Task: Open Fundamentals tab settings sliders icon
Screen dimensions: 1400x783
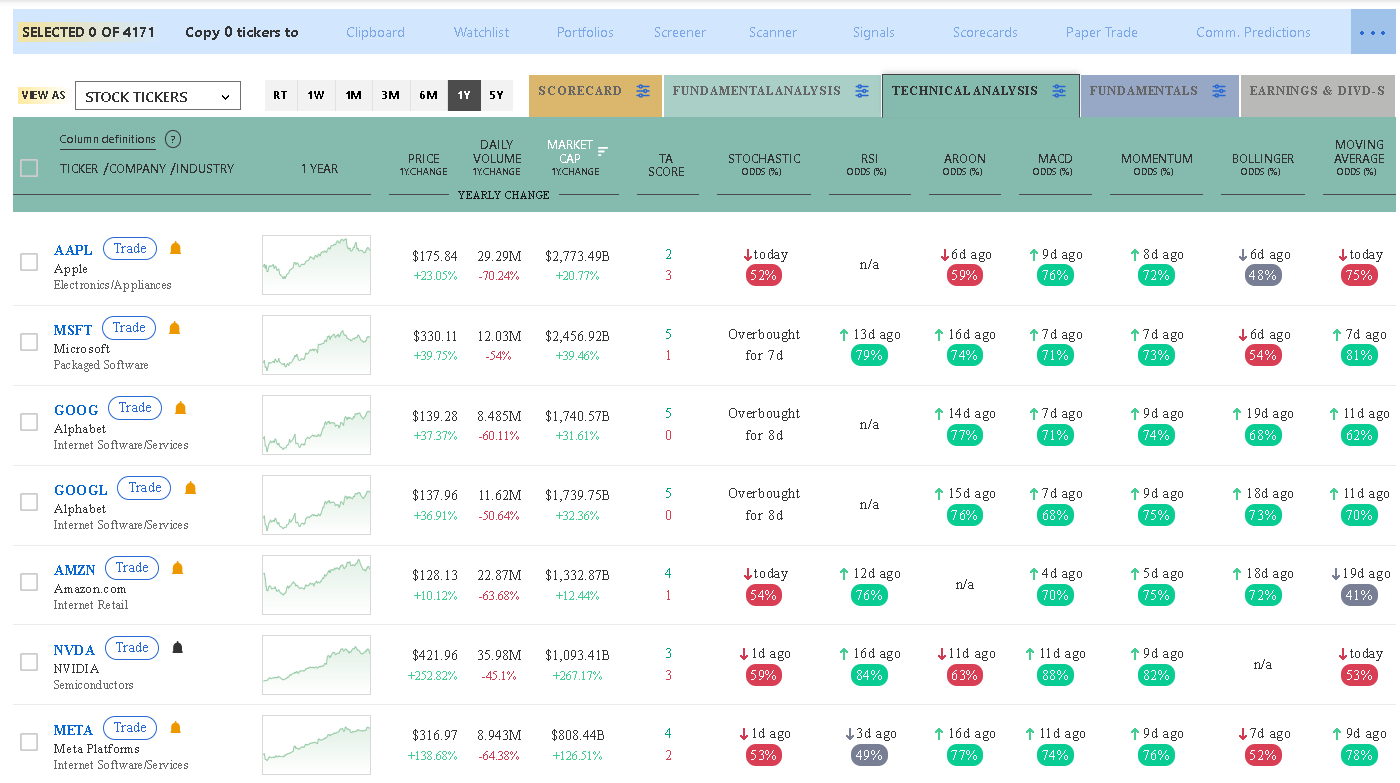Action: point(1218,91)
